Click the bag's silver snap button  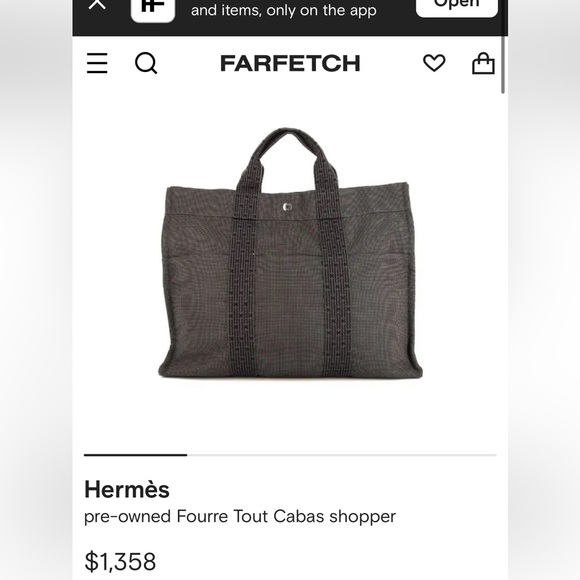(287, 207)
